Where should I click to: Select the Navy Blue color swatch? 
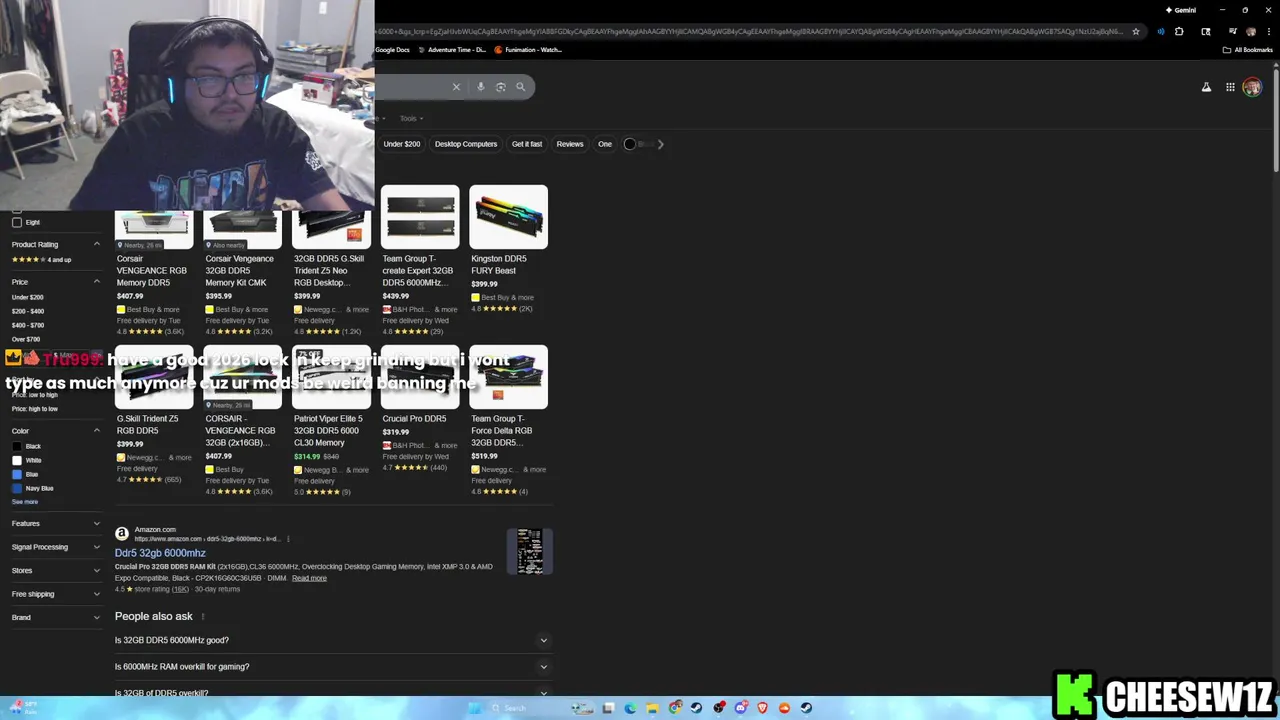point(17,488)
